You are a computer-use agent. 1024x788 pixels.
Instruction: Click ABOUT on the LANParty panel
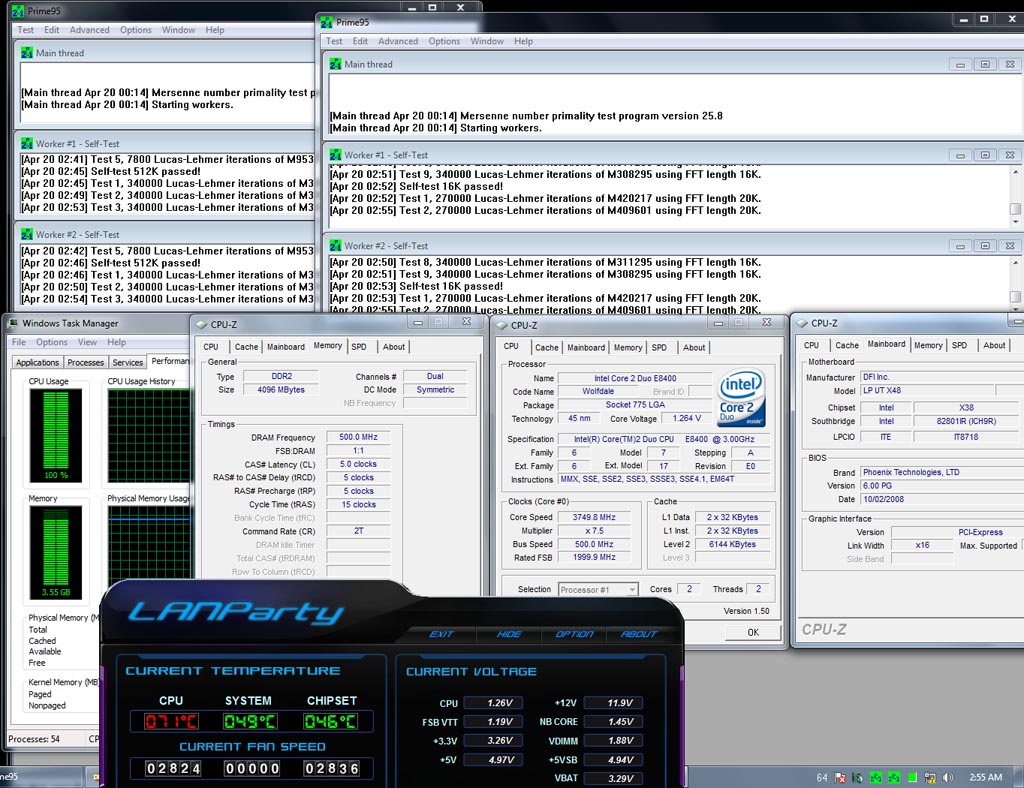pyautogui.click(x=639, y=634)
